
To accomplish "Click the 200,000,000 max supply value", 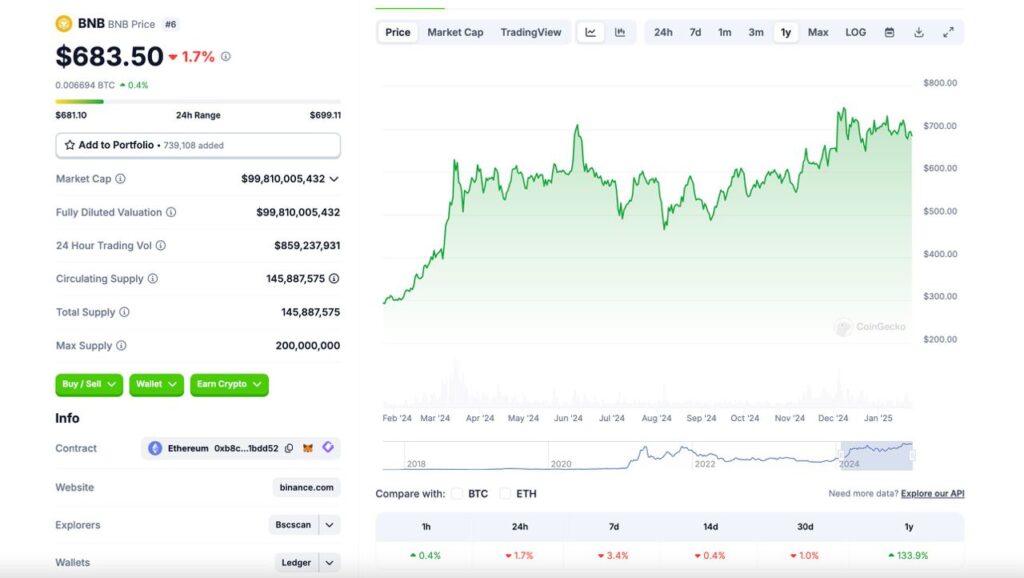I will [308, 345].
